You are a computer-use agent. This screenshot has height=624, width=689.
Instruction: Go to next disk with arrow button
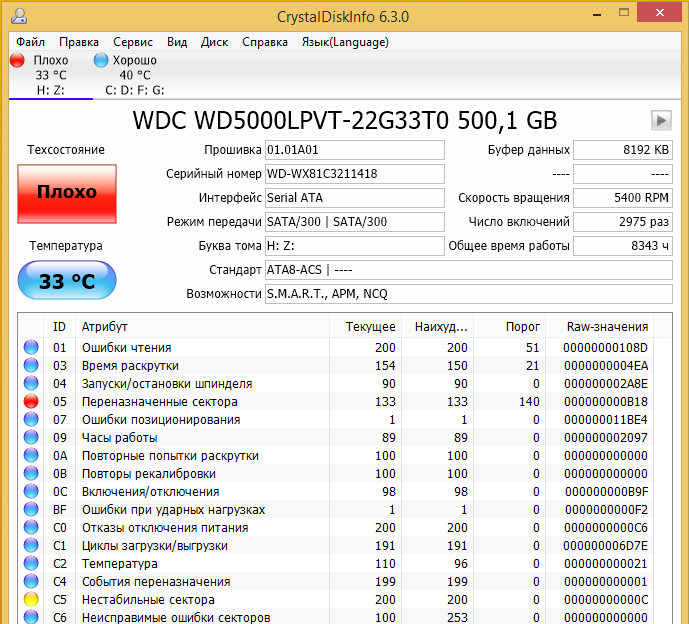tap(661, 120)
